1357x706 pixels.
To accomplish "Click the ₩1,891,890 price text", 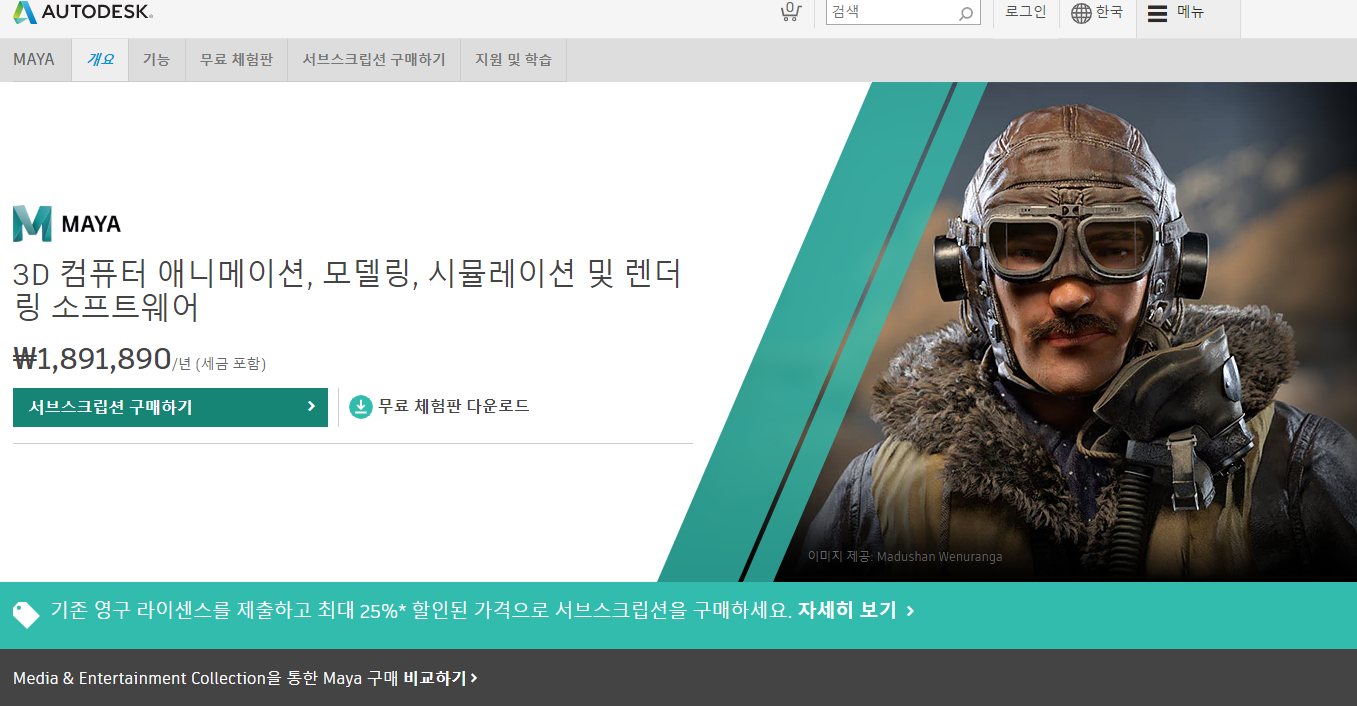I will pos(92,358).
